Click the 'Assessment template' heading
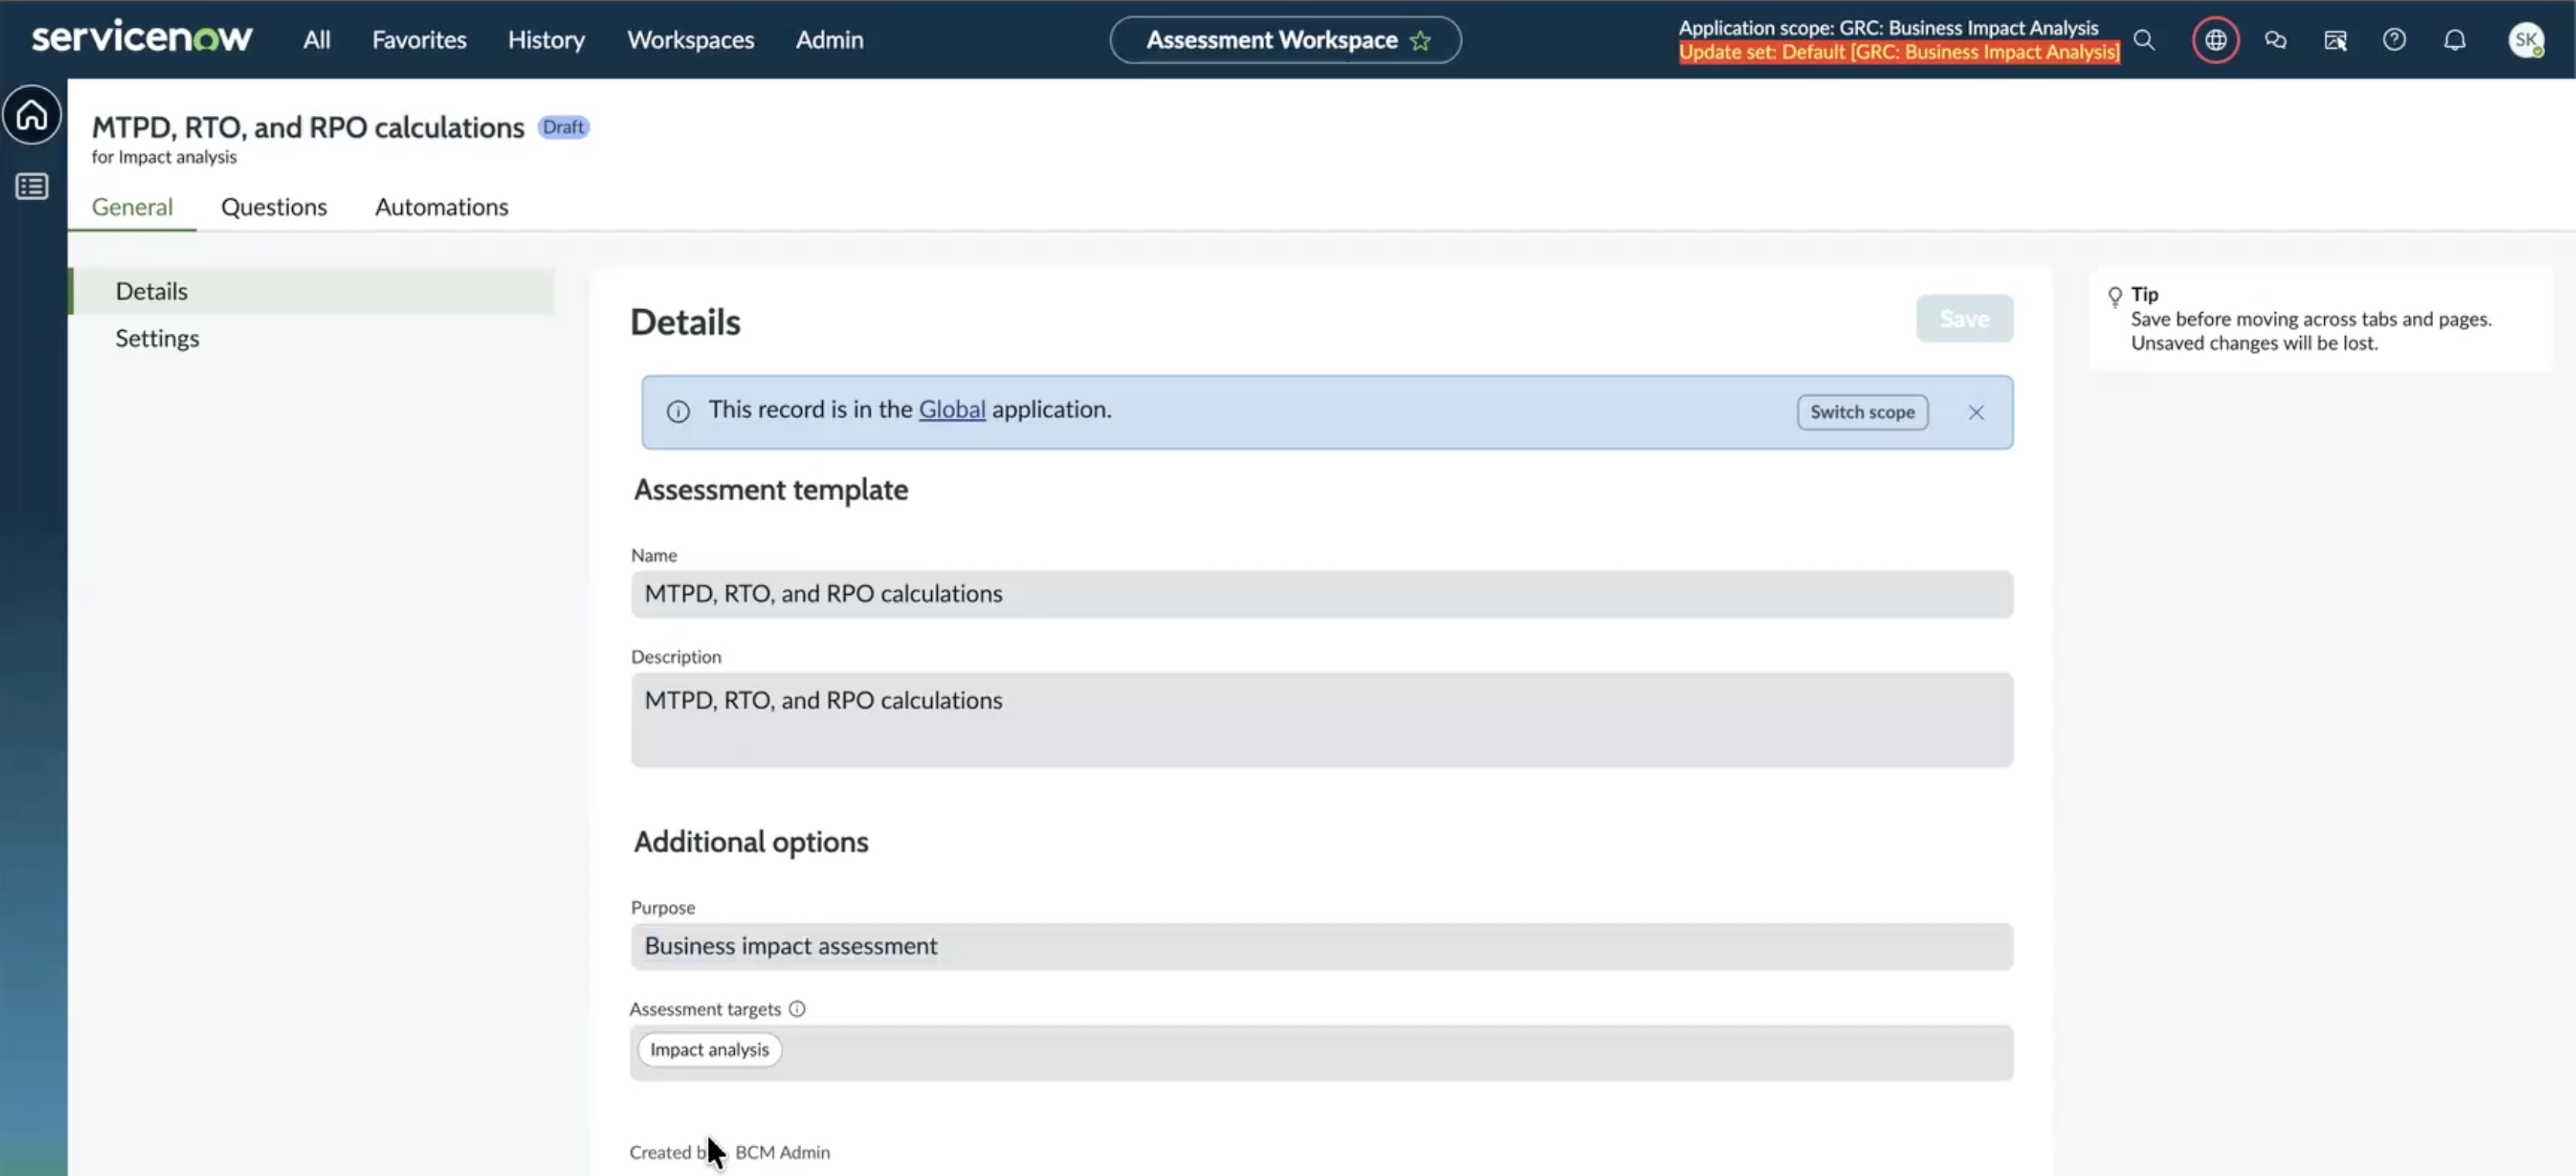Viewport: 2576px width, 1176px height. point(771,490)
